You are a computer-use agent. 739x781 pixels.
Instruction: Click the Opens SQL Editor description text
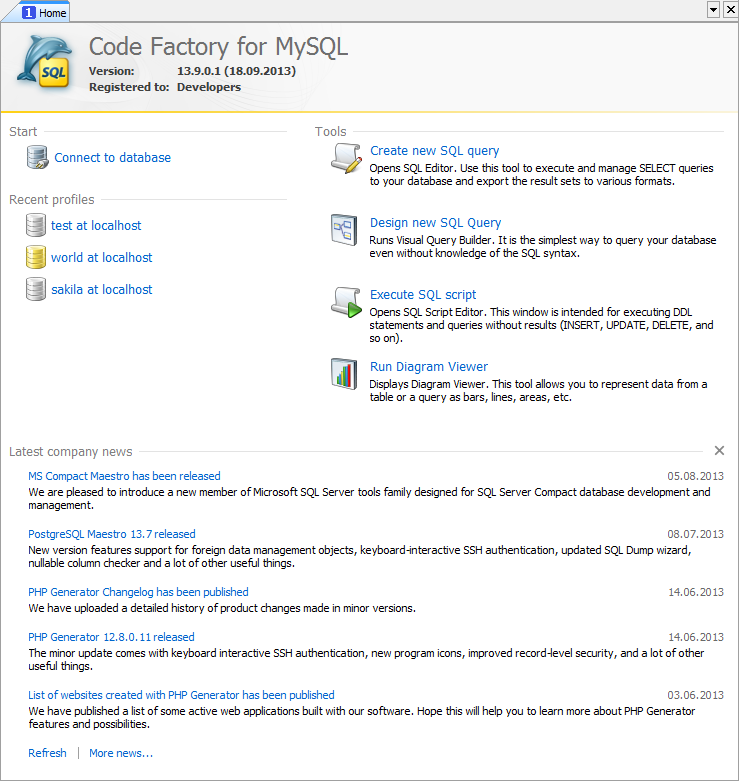[541, 175]
